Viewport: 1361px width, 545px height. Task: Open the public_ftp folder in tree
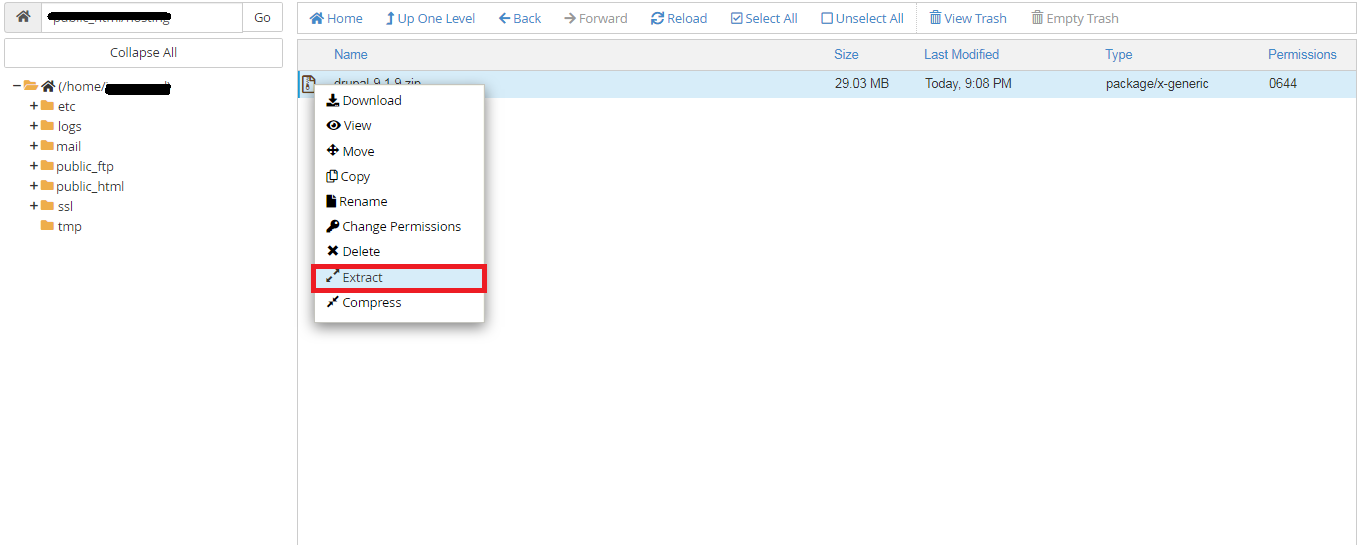pos(77,166)
